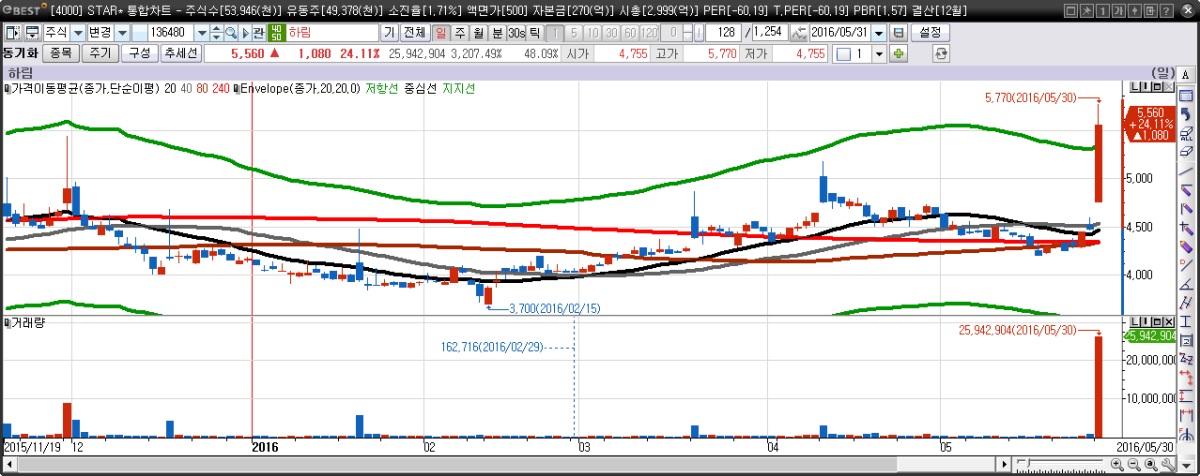
Task: Click the zoom out magnifier at bottom right
Action: [x=1133, y=465]
